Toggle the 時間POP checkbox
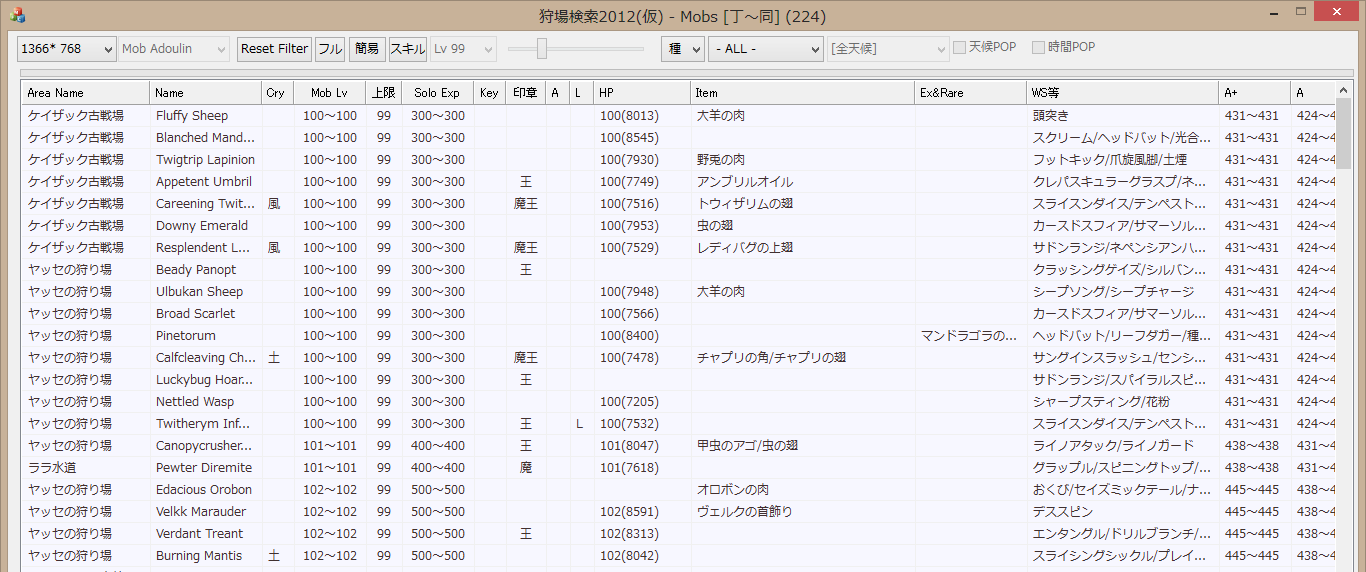Screen dimensions: 1366x572 (x=1039, y=48)
